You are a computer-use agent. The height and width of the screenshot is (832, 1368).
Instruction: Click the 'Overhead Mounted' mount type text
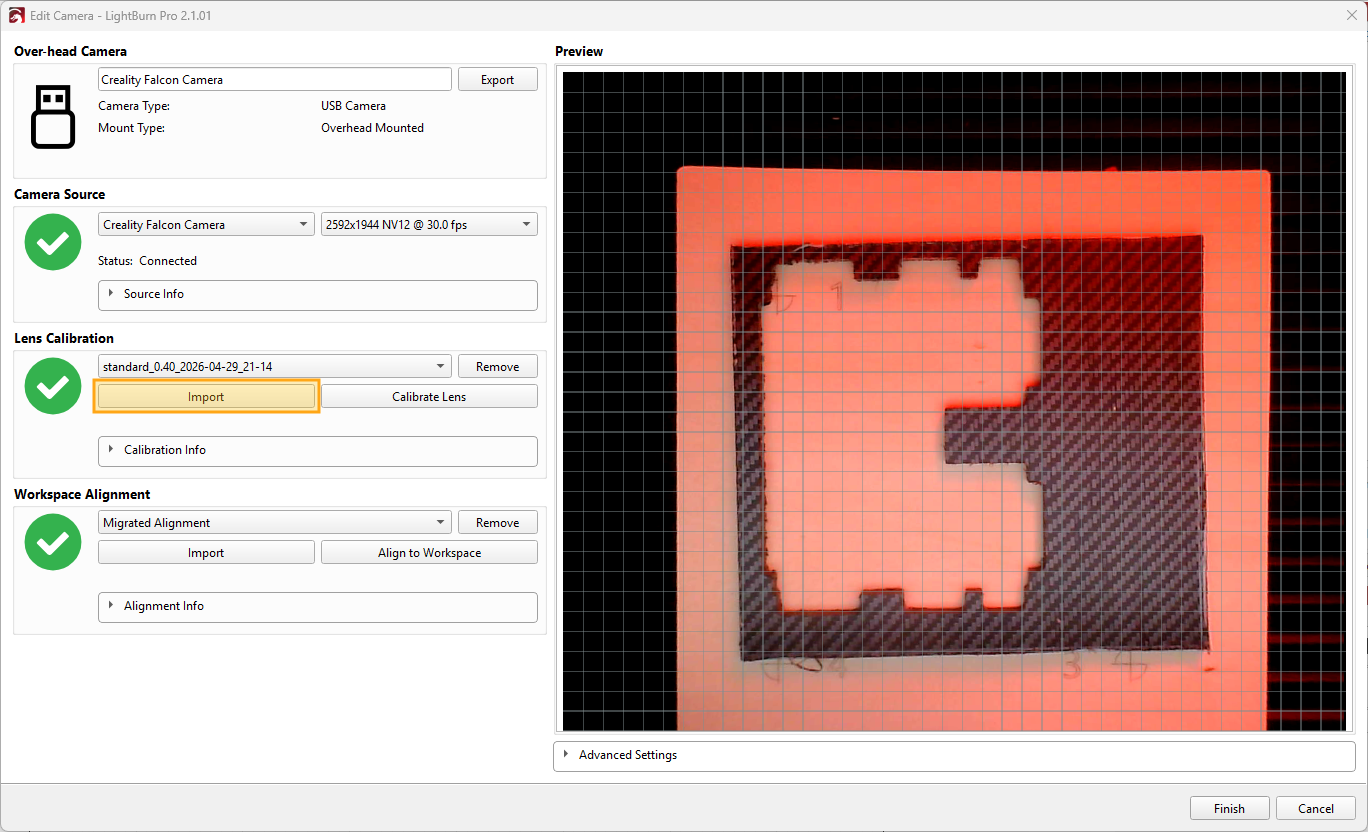pyautogui.click(x=372, y=128)
